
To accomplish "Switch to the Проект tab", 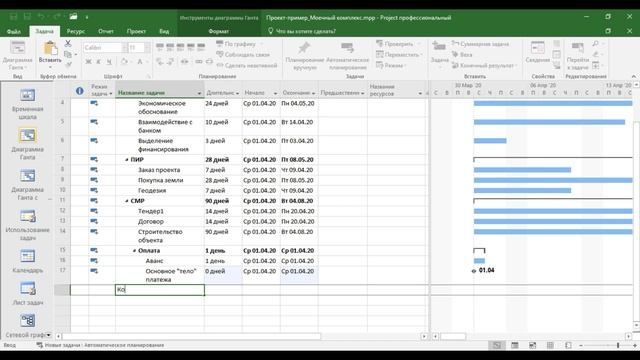I will [136, 31].
